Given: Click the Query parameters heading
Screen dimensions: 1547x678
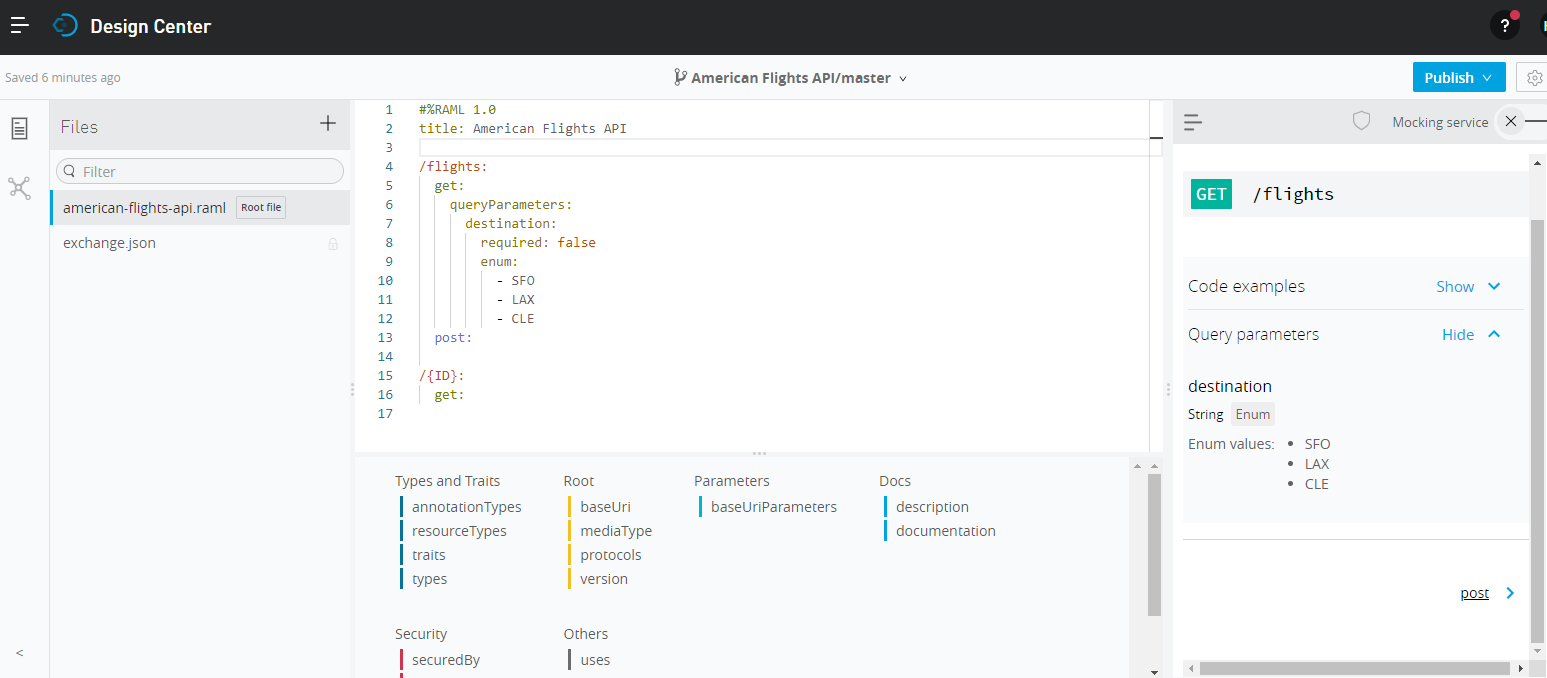Looking at the screenshot, I should (x=1253, y=334).
